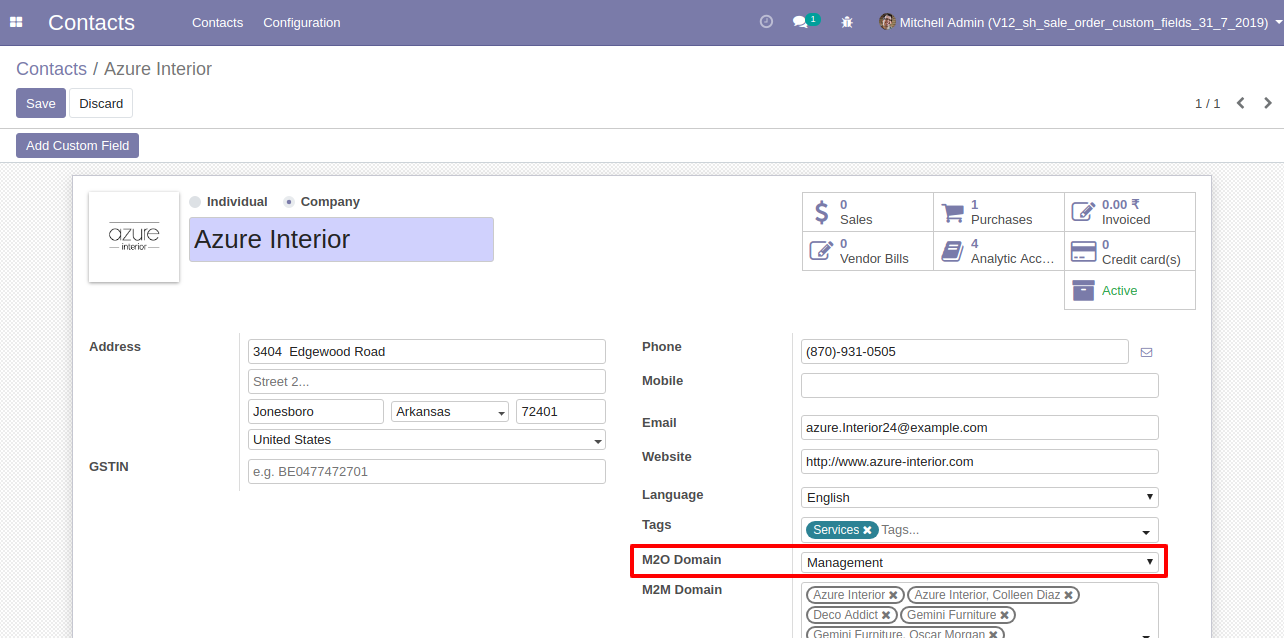Select the Company radio option
The width and height of the screenshot is (1284, 638).
[289, 202]
